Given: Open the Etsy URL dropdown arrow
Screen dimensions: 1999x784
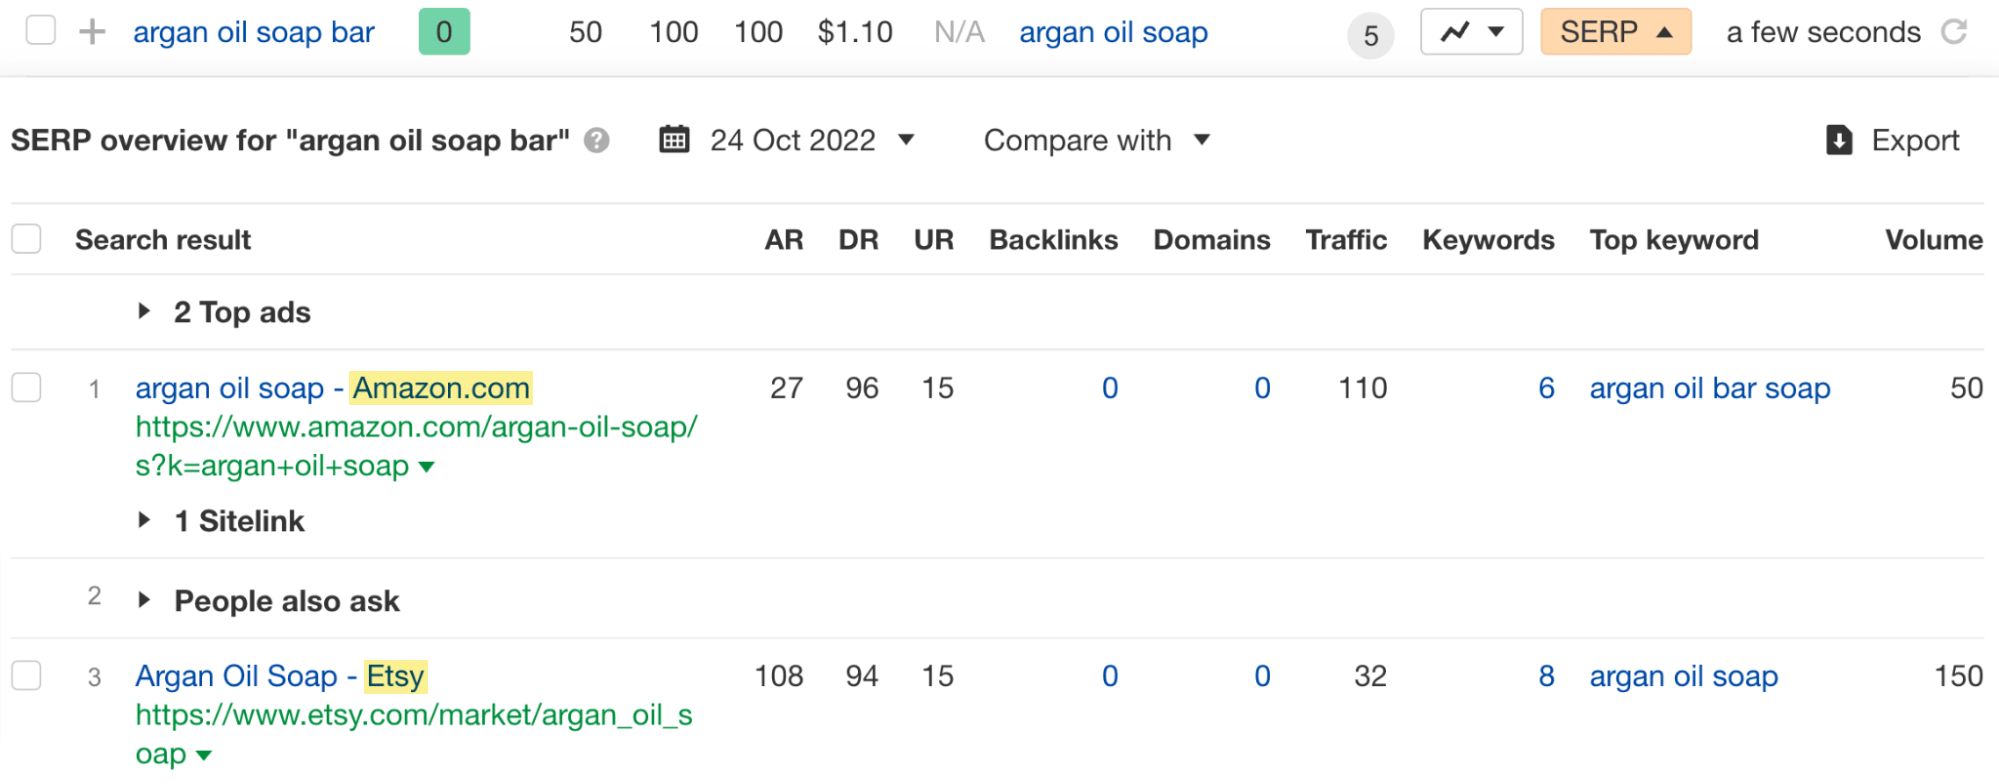Looking at the screenshot, I should (204, 755).
